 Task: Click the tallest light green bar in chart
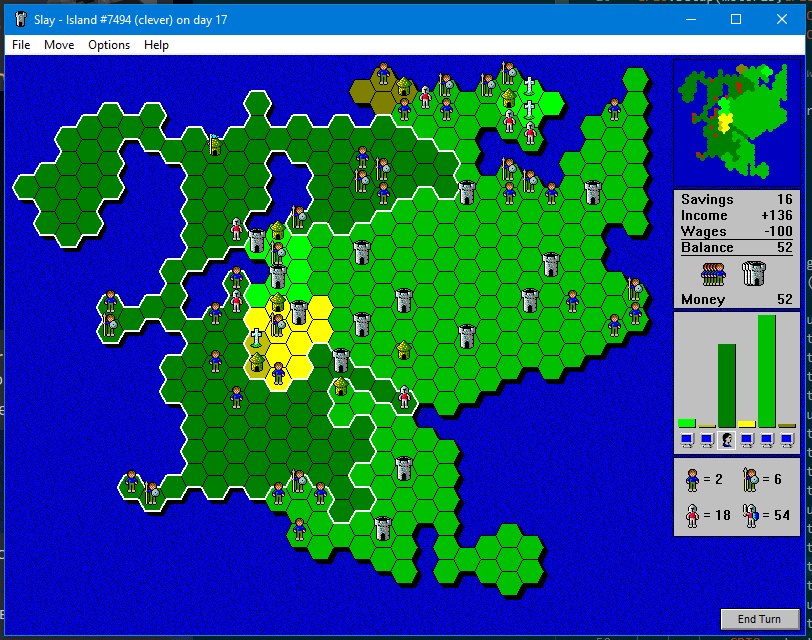pyautogui.click(x=767, y=371)
